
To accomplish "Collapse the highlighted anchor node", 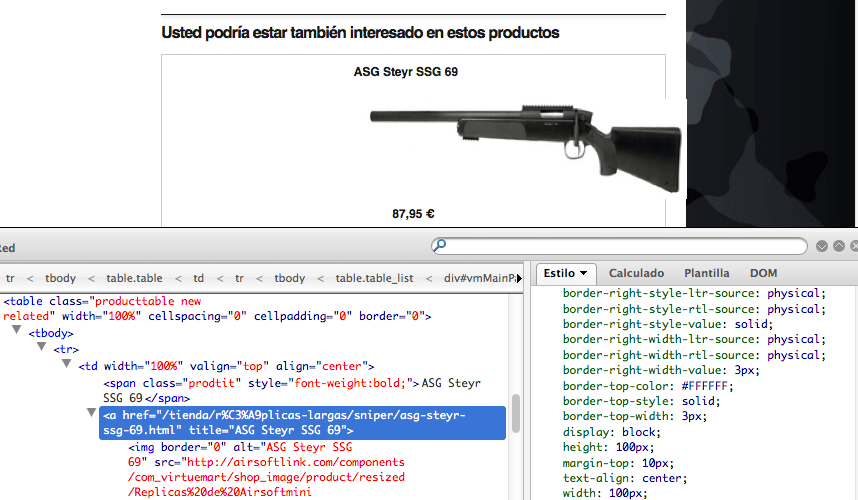I will [91, 412].
